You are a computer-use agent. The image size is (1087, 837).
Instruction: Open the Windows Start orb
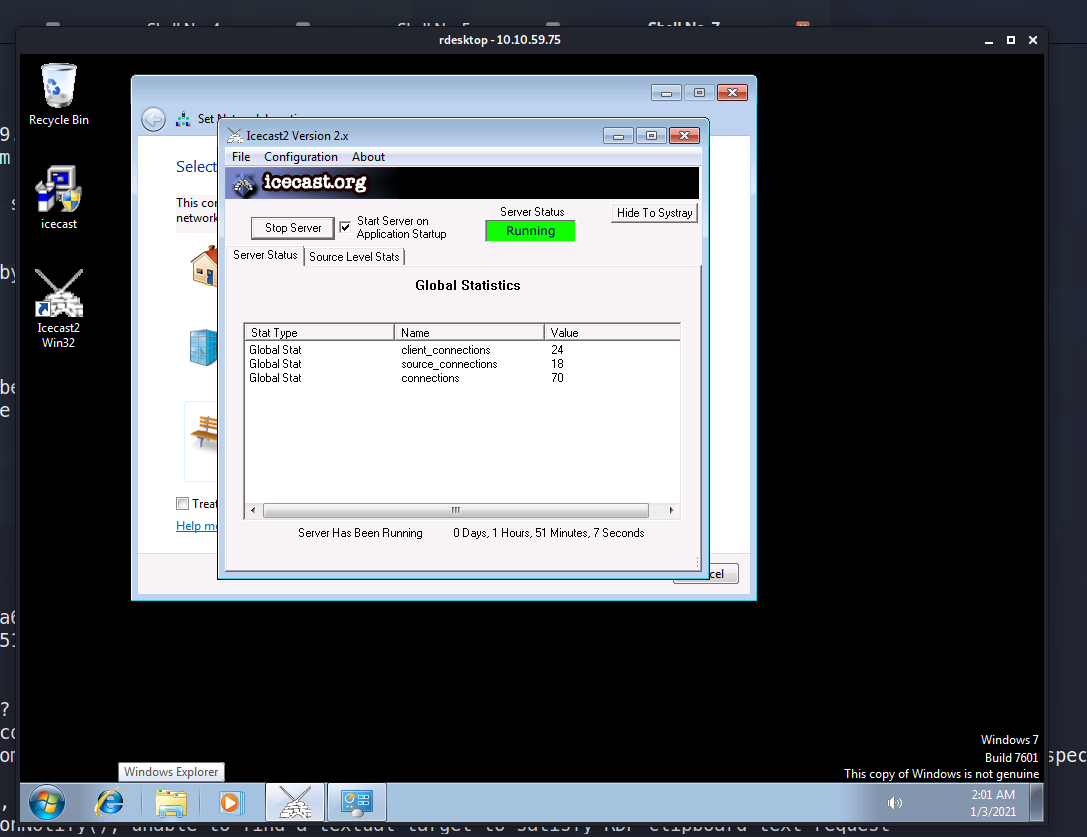click(x=46, y=803)
